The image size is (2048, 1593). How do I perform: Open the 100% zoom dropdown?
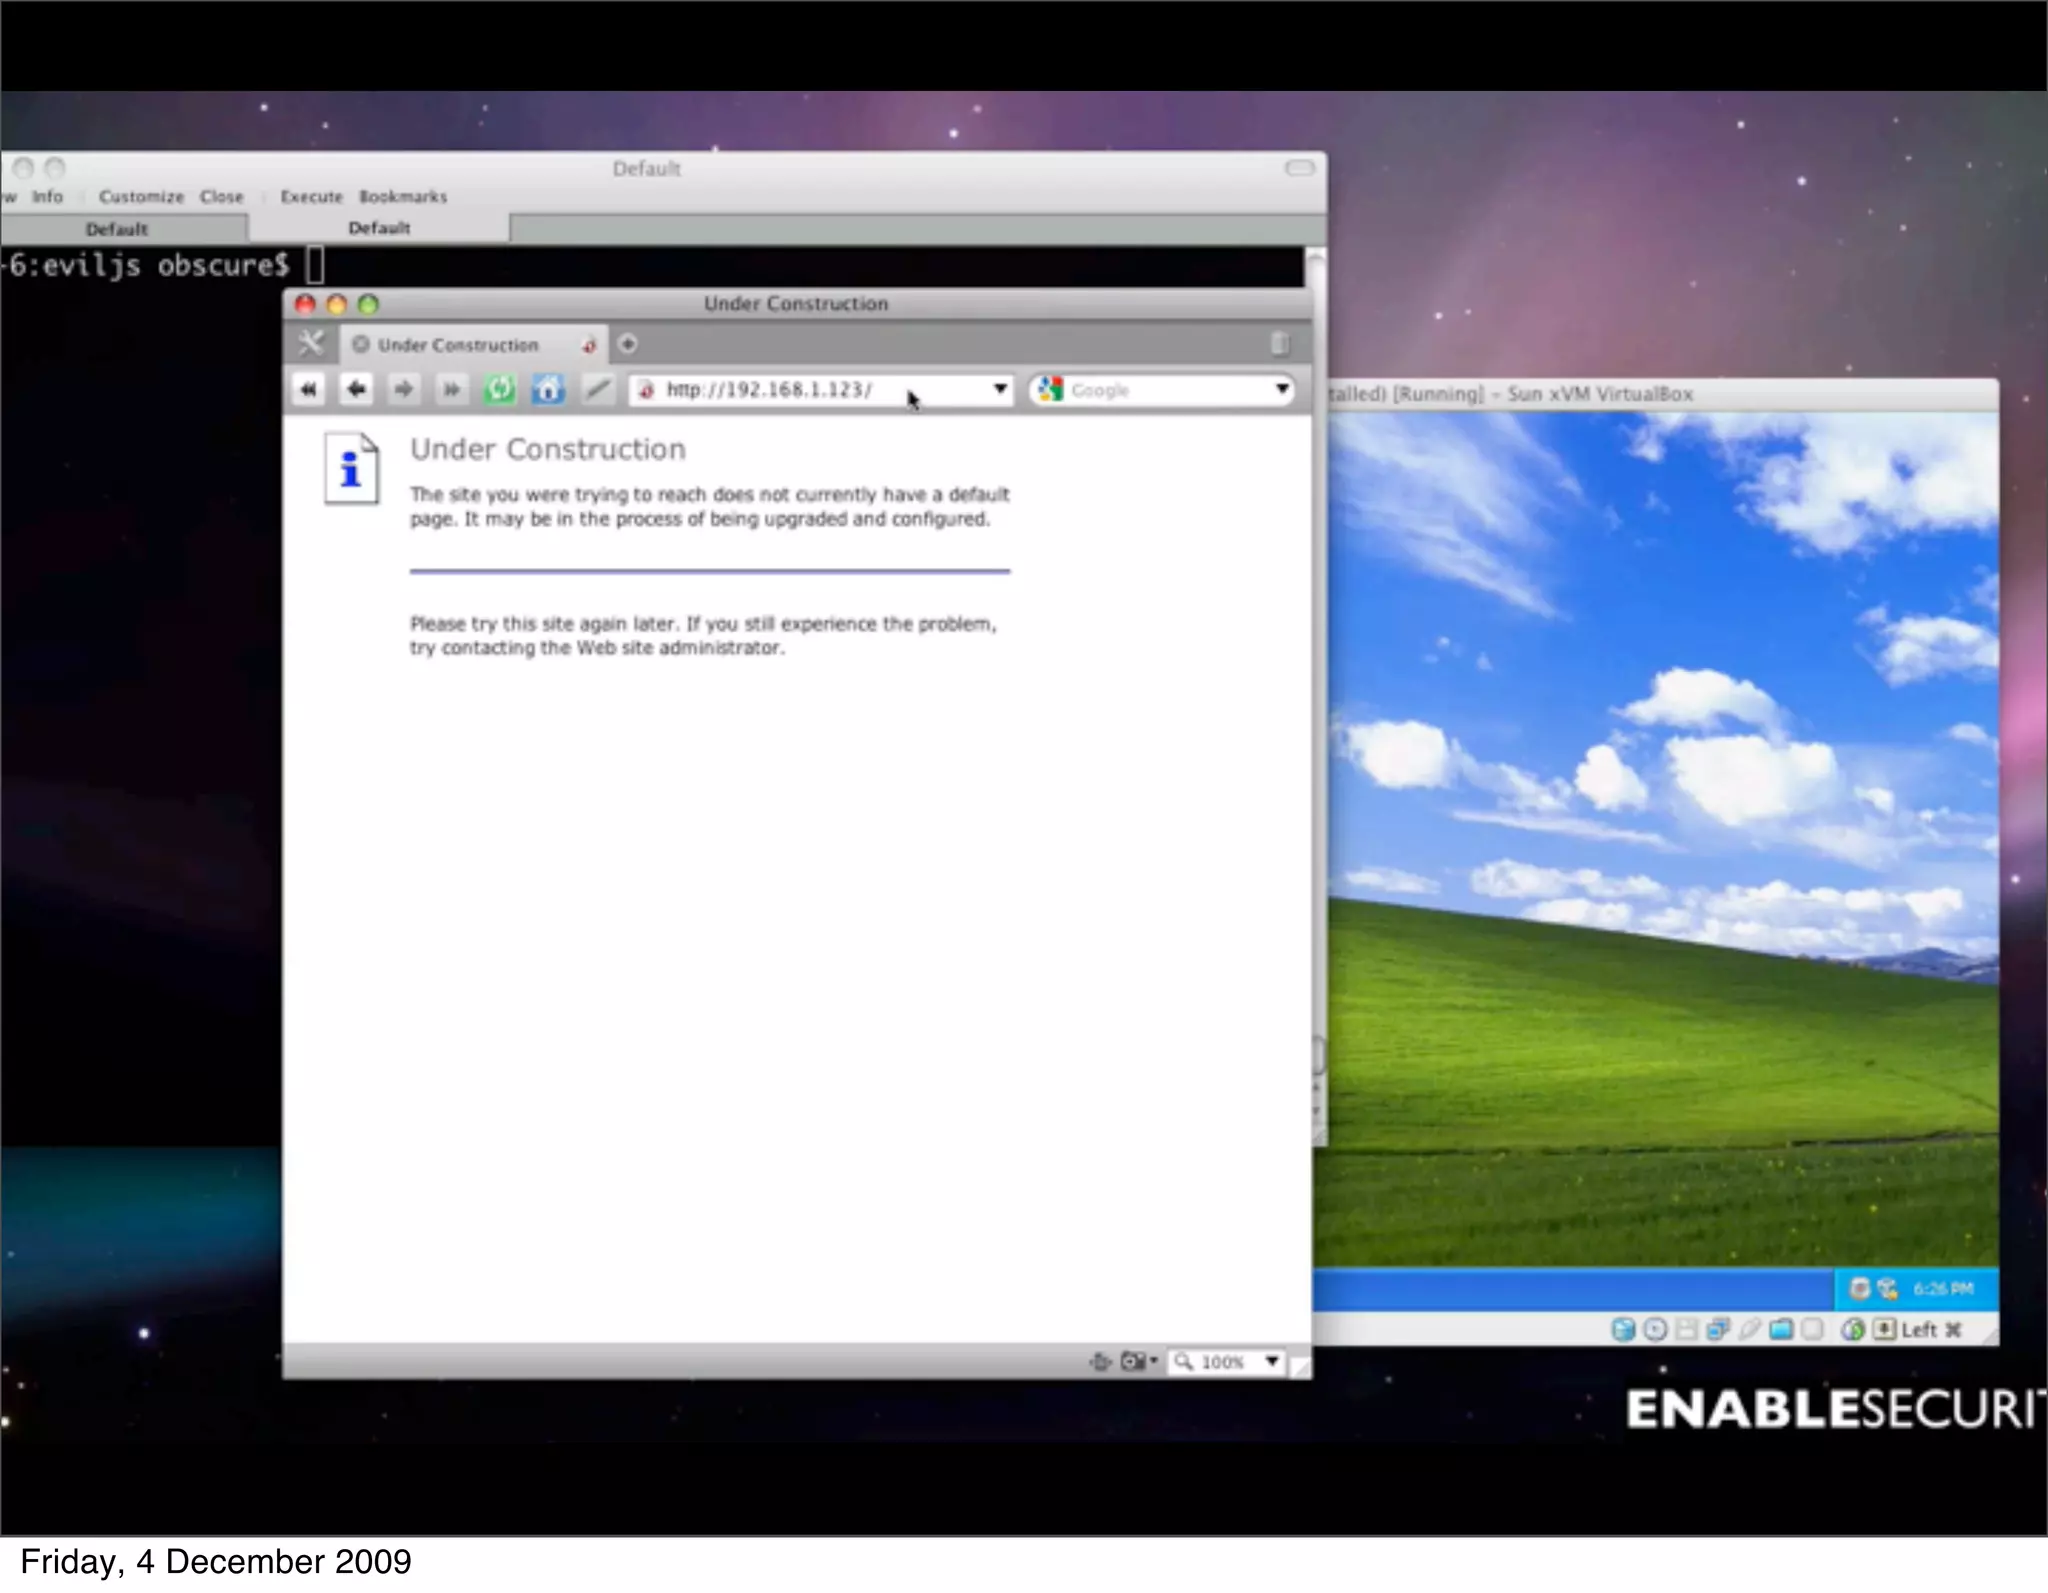tap(1272, 1361)
